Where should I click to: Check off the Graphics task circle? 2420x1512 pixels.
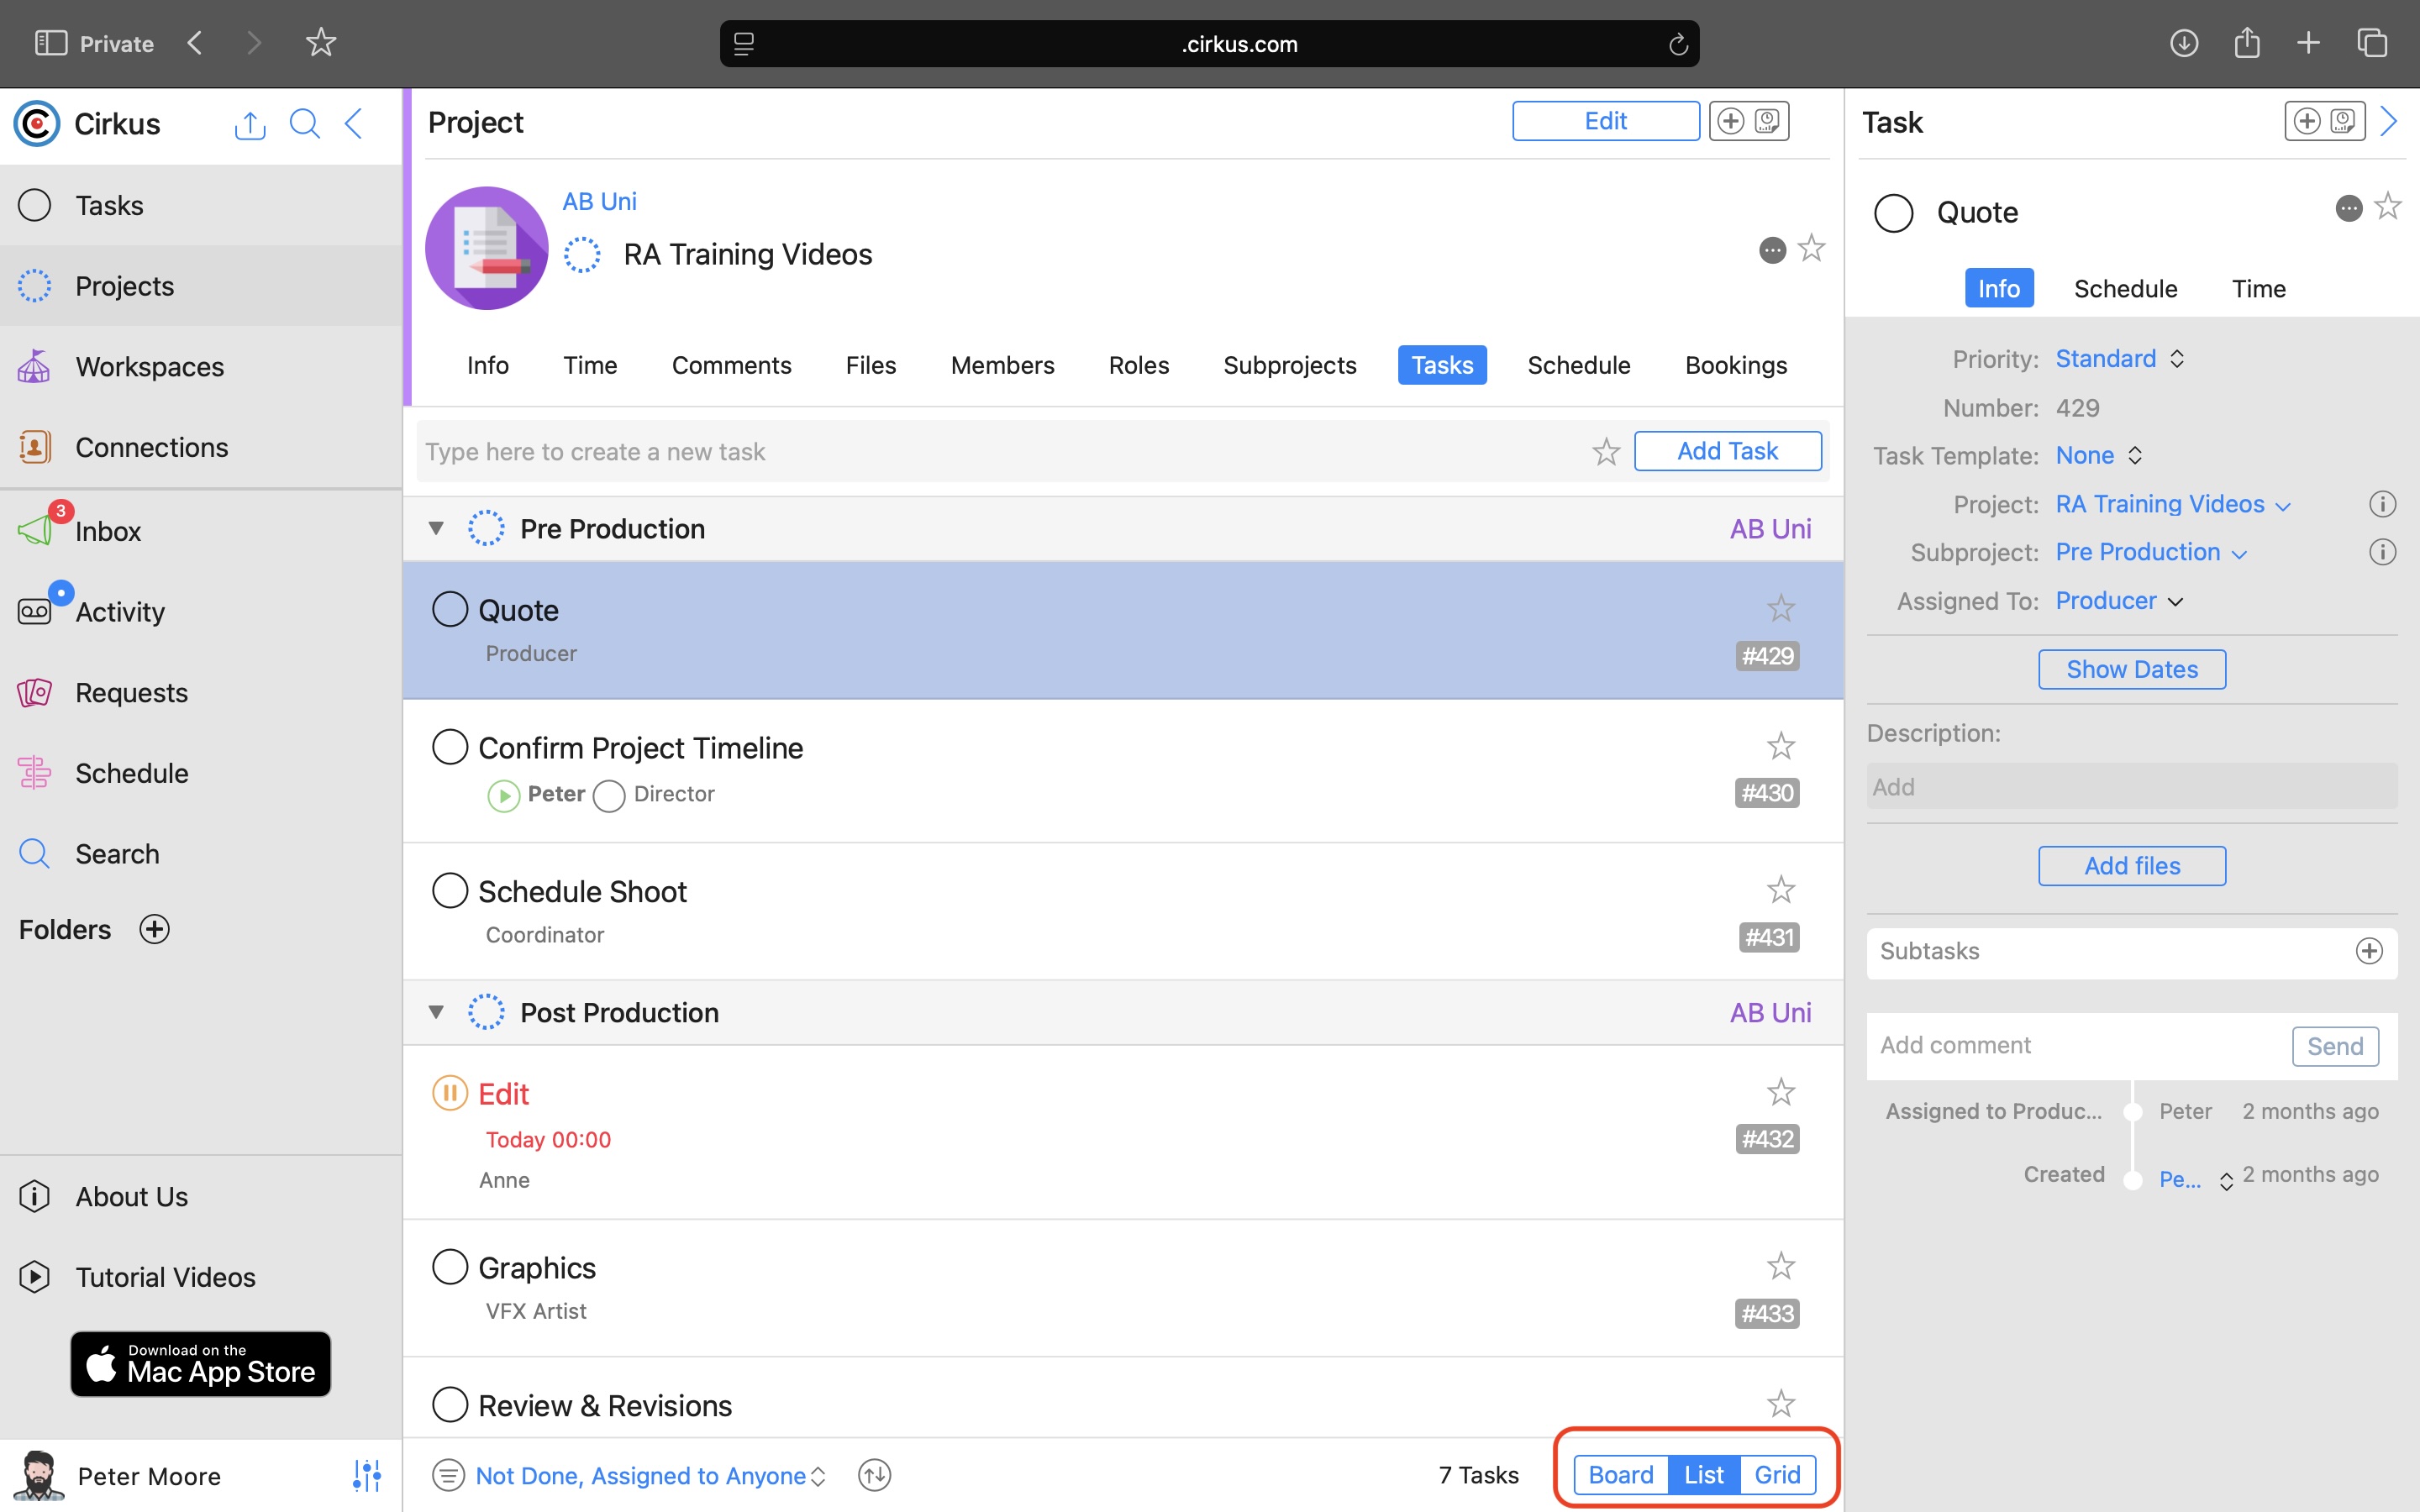point(450,1266)
